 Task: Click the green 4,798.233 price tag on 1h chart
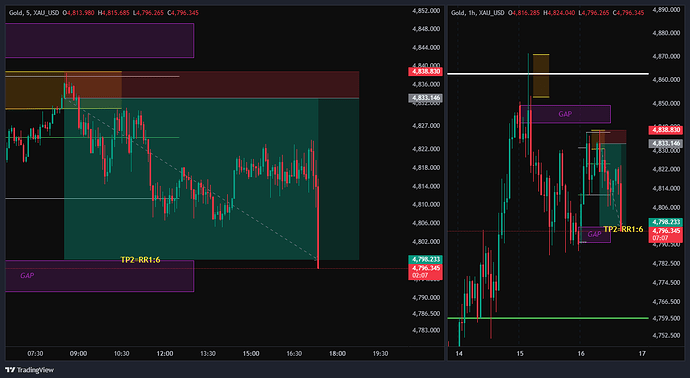pyautogui.click(x=665, y=222)
